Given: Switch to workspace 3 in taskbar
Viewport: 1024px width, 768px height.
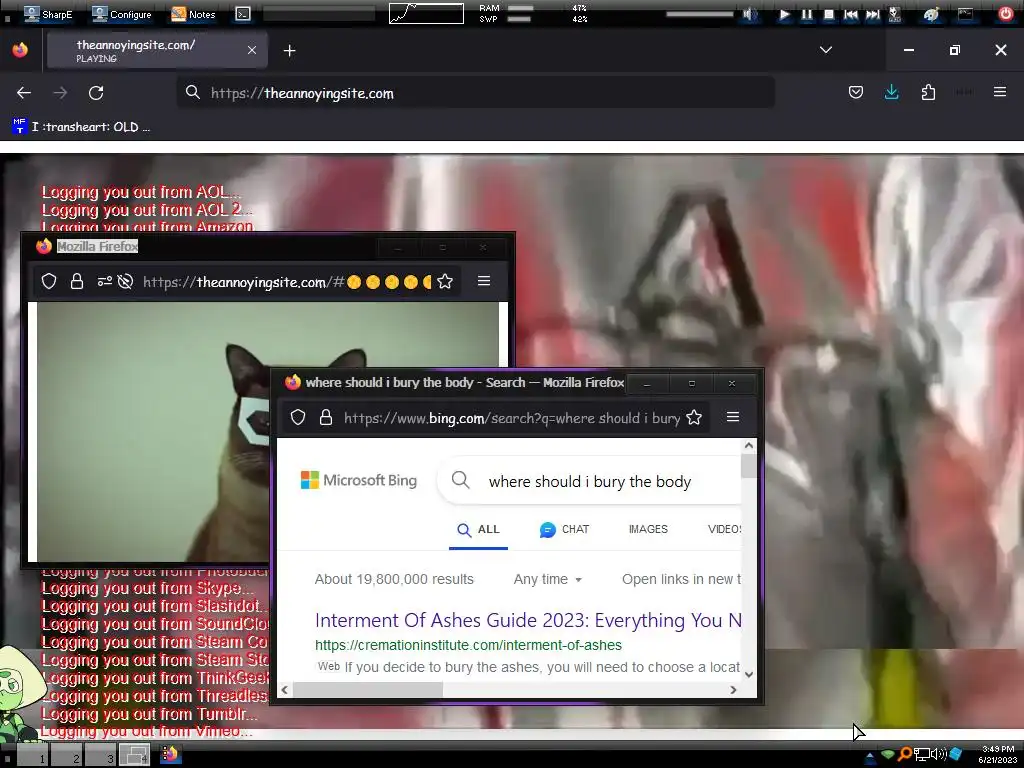Looking at the screenshot, I should pyautogui.click(x=100, y=756).
